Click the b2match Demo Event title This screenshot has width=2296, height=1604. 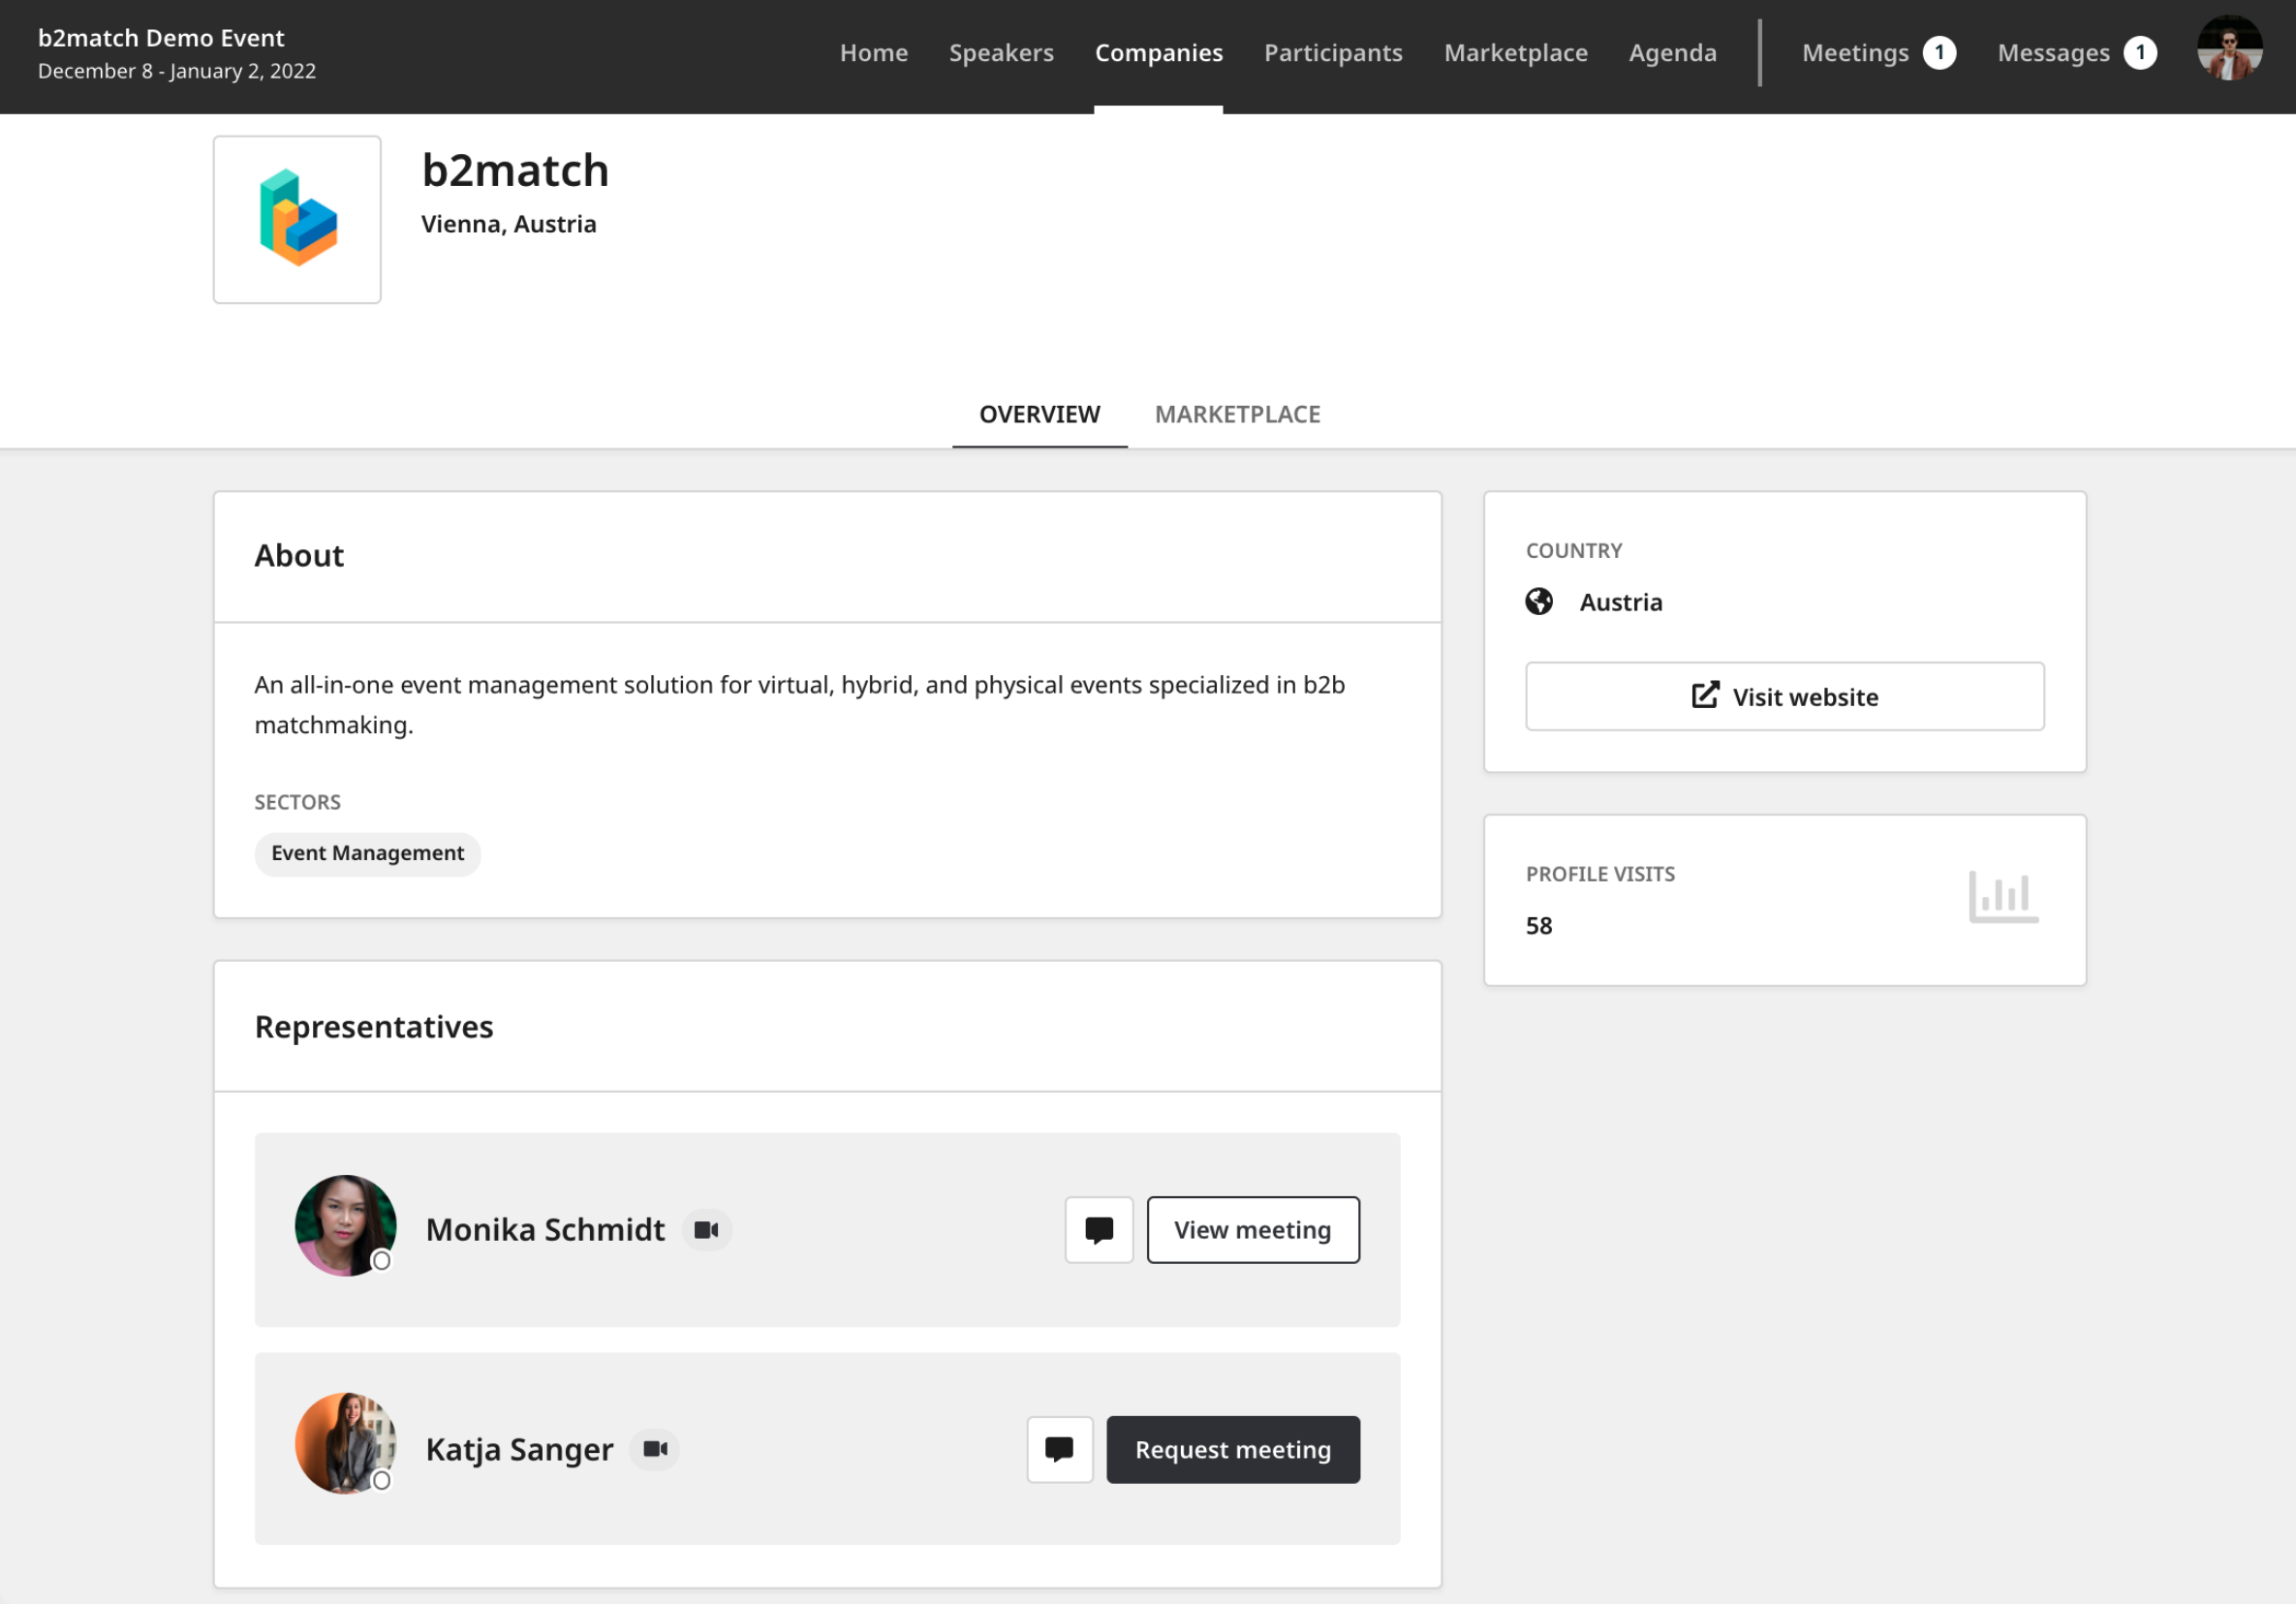(161, 38)
